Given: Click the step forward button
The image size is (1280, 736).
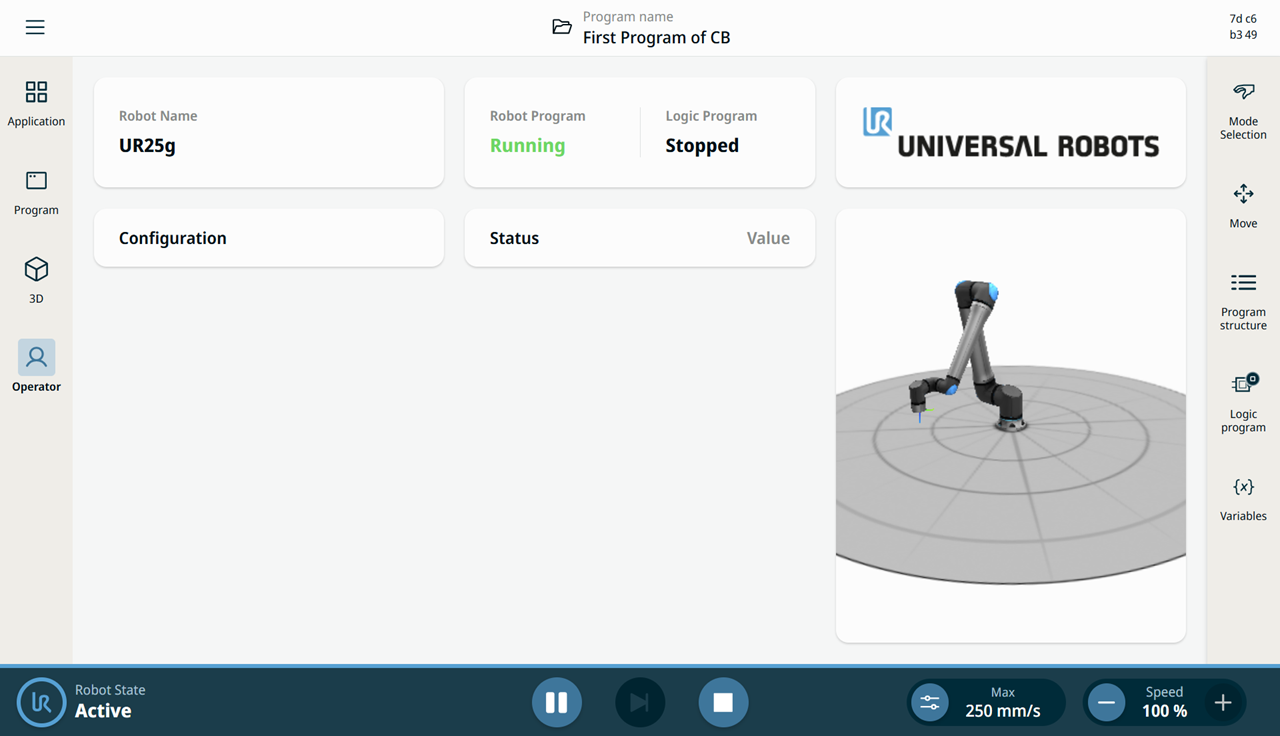Looking at the screenshot, I should click(x=640, y=702).
